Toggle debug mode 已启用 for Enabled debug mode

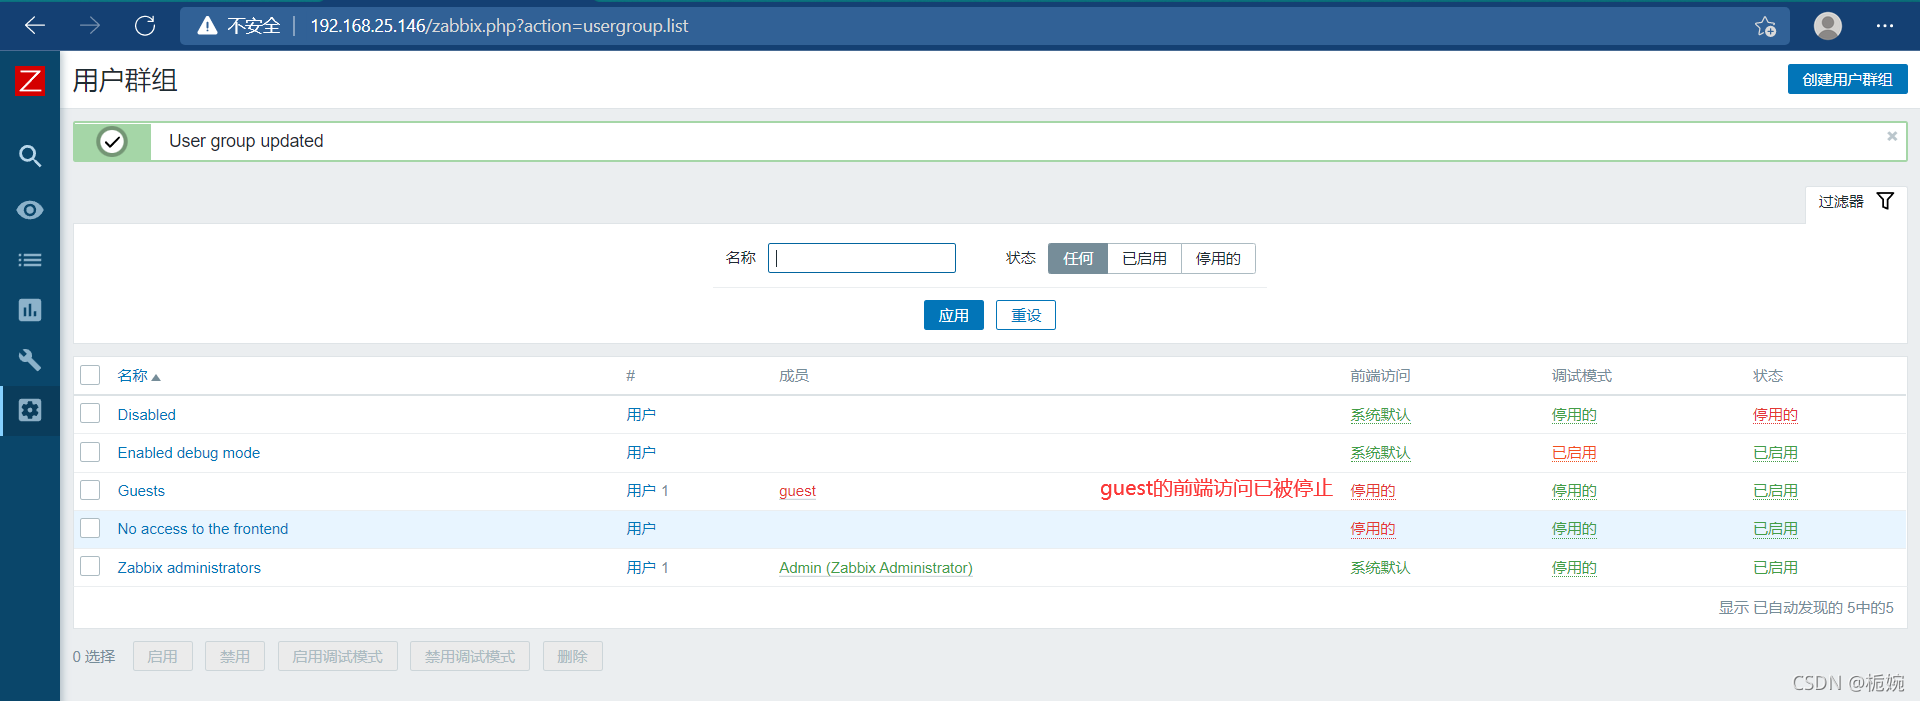tap(1574, 453)
